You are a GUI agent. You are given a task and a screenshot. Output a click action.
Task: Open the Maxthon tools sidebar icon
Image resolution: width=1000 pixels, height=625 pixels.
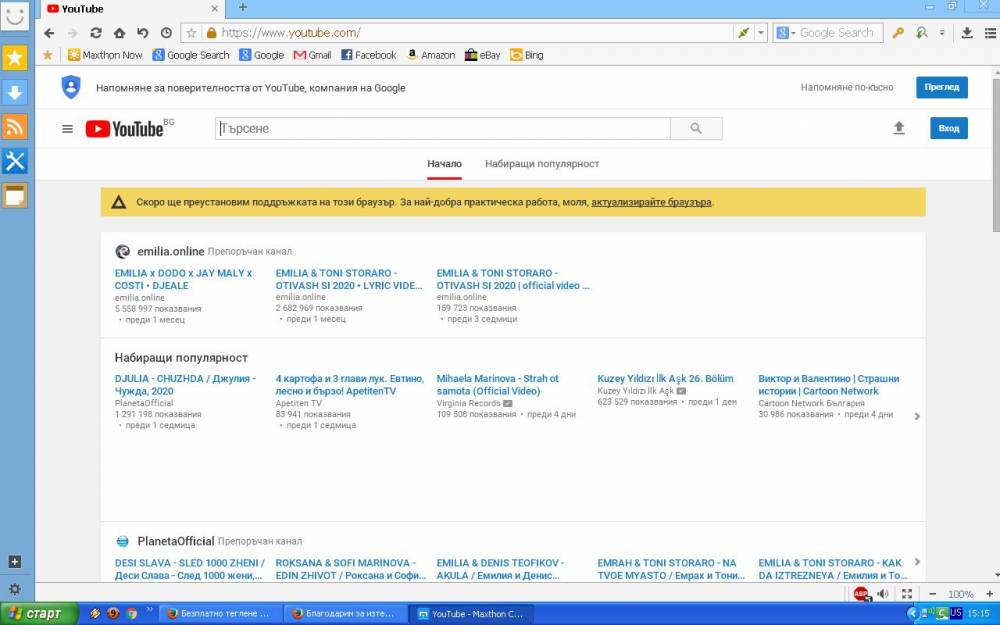(15, 161)
